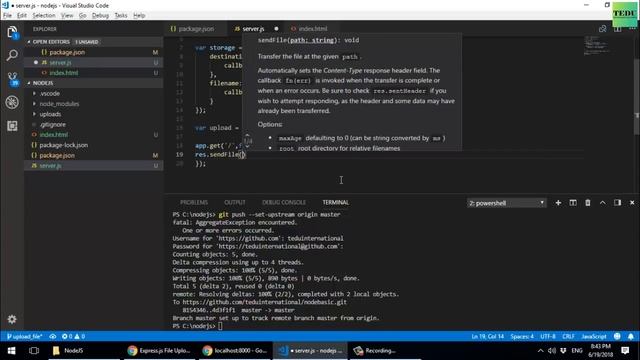The height and width of the screenshot is (360, 640).
Task: Open the Tasks menu
Action: click(x=120, y=16)
